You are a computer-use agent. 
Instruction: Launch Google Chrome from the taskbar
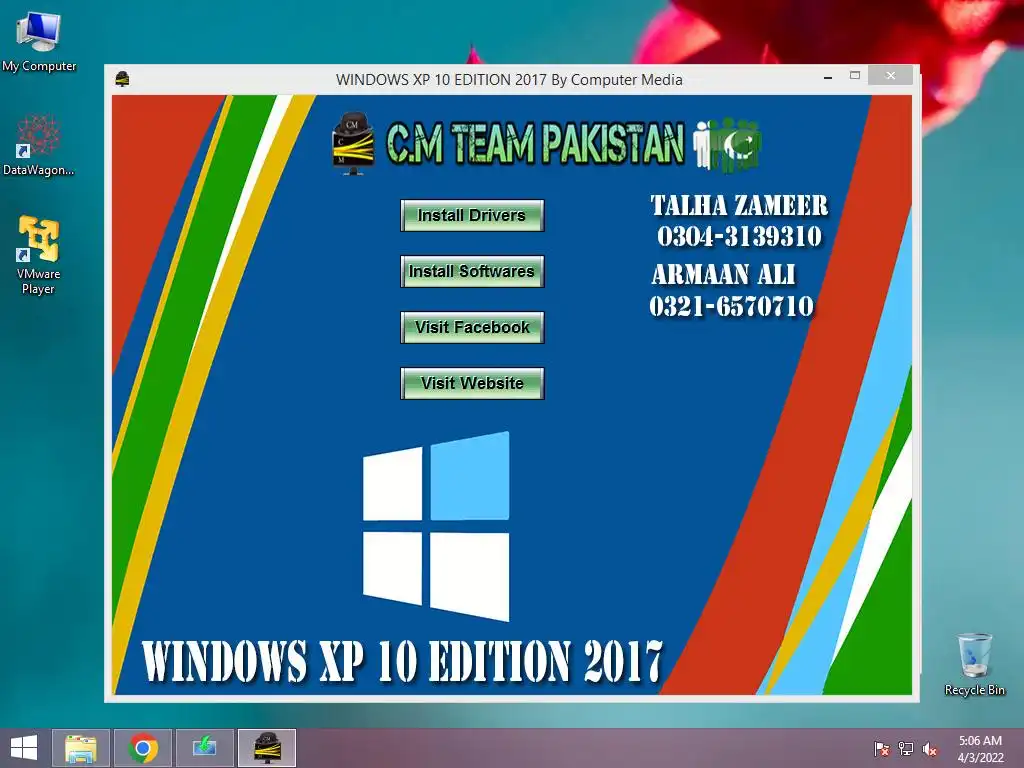143,748
